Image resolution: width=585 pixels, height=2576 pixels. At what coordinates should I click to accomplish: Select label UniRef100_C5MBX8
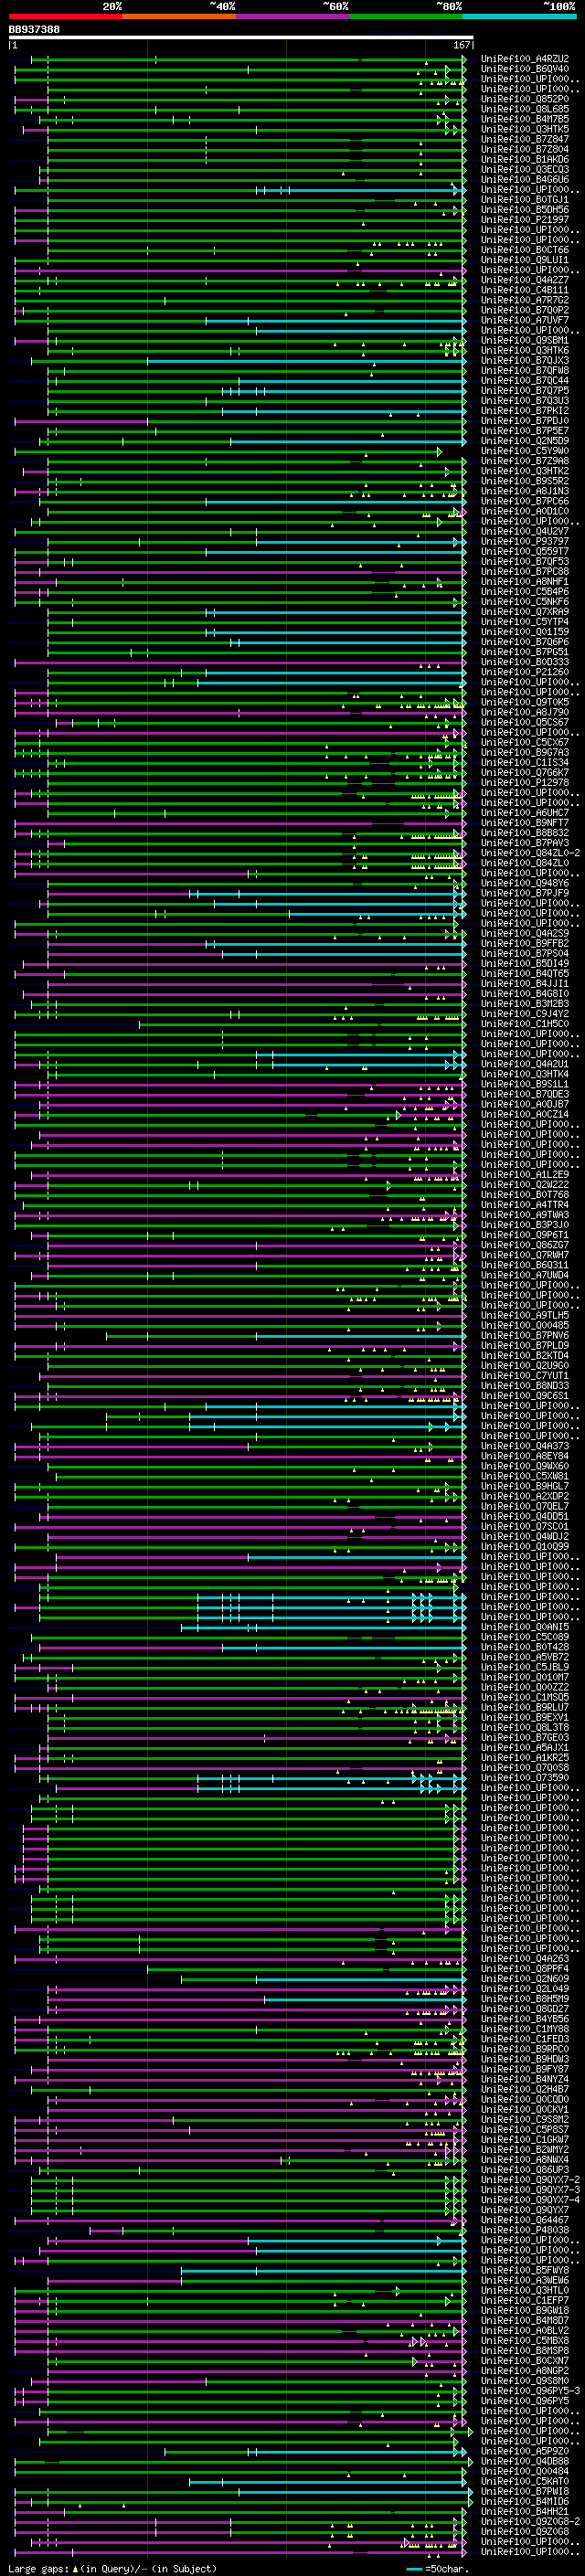[x=525, y=2340]
